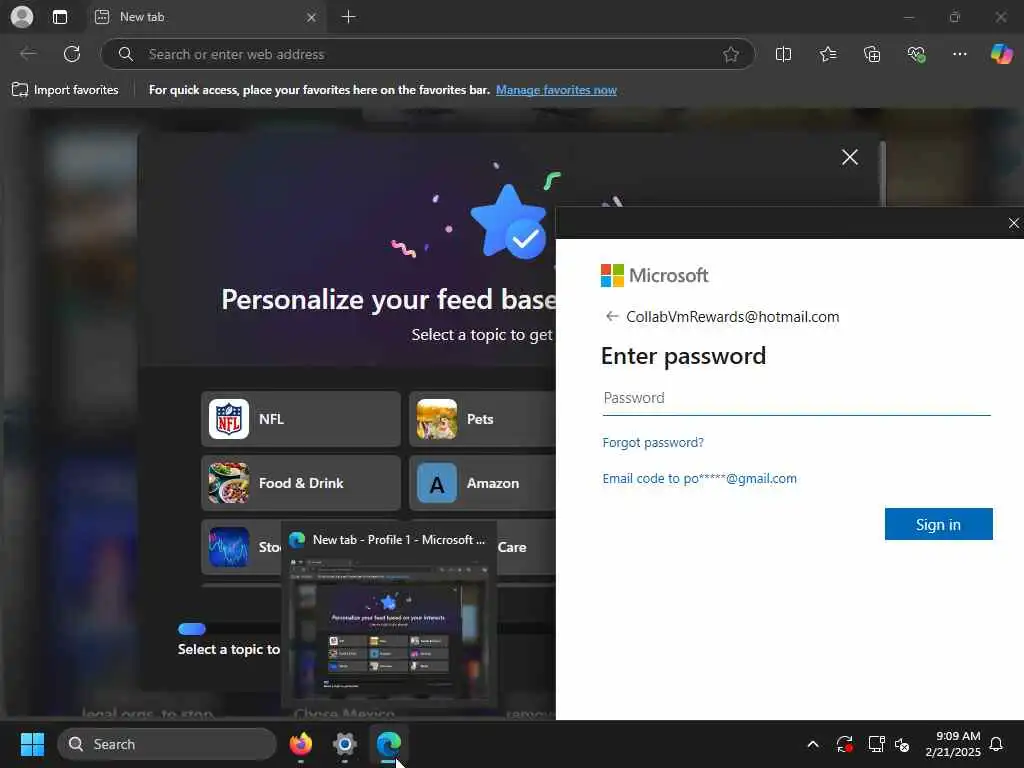
Task: Go back with the browser back arrow
Action: pyautogui.click(x=28, y=54)
